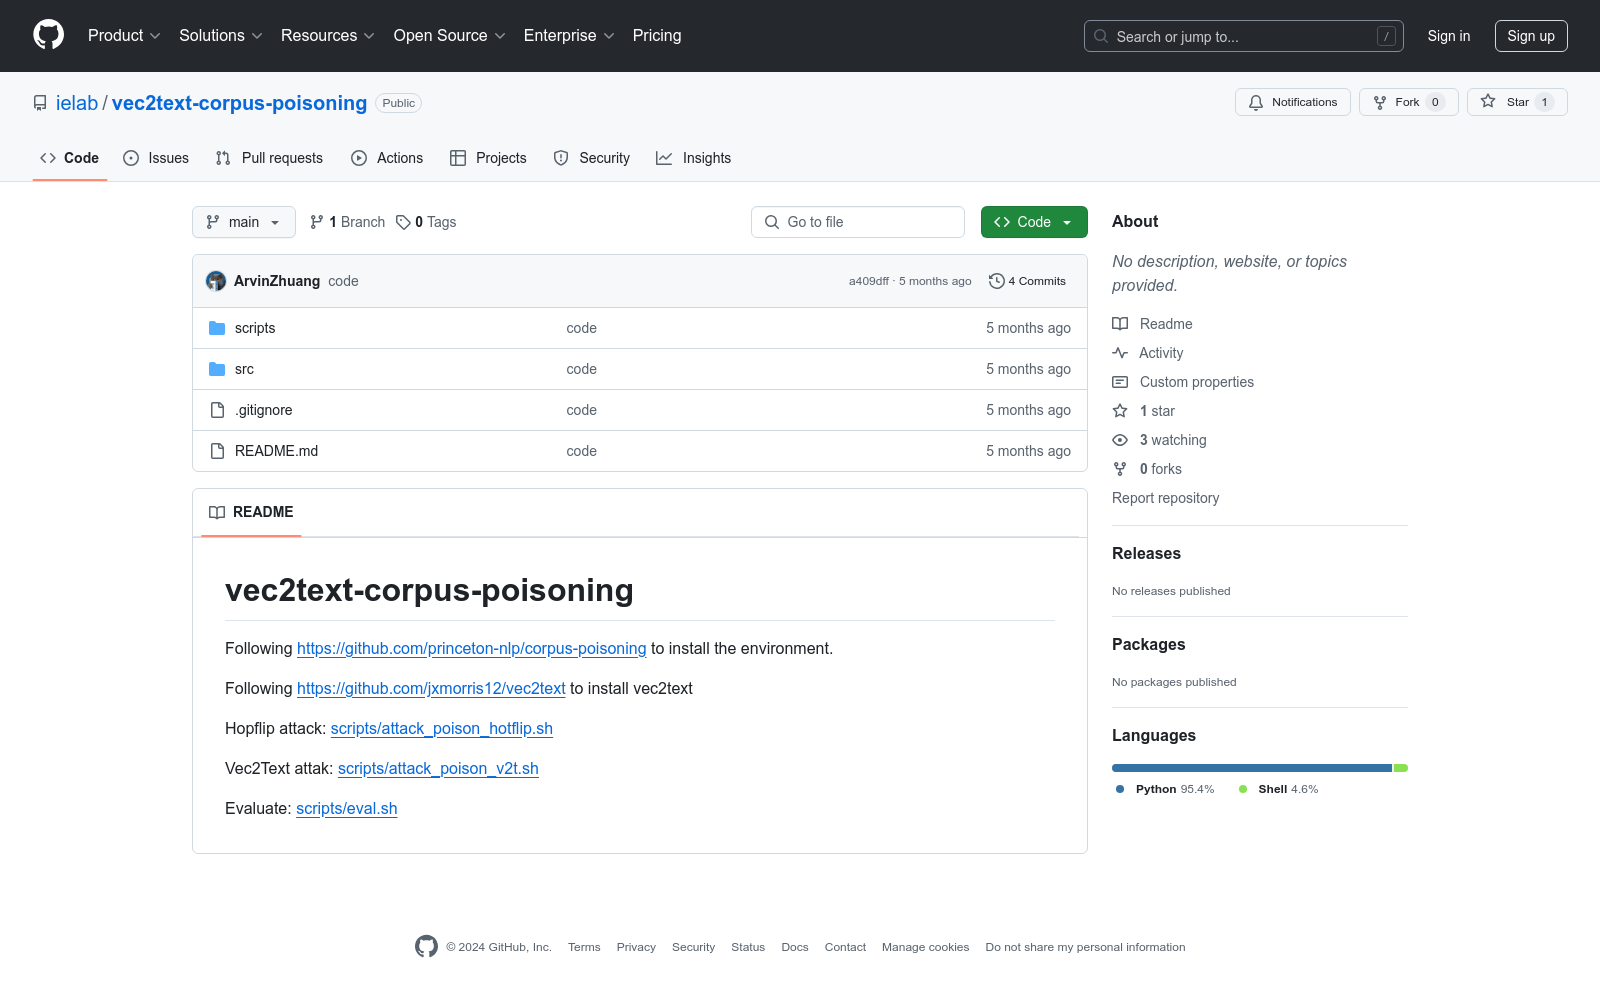This screenshot has height=1000, width=1600.
Task: Open scripts/attack_poison_hotflip.sh link
Action: tap(442, 729)
